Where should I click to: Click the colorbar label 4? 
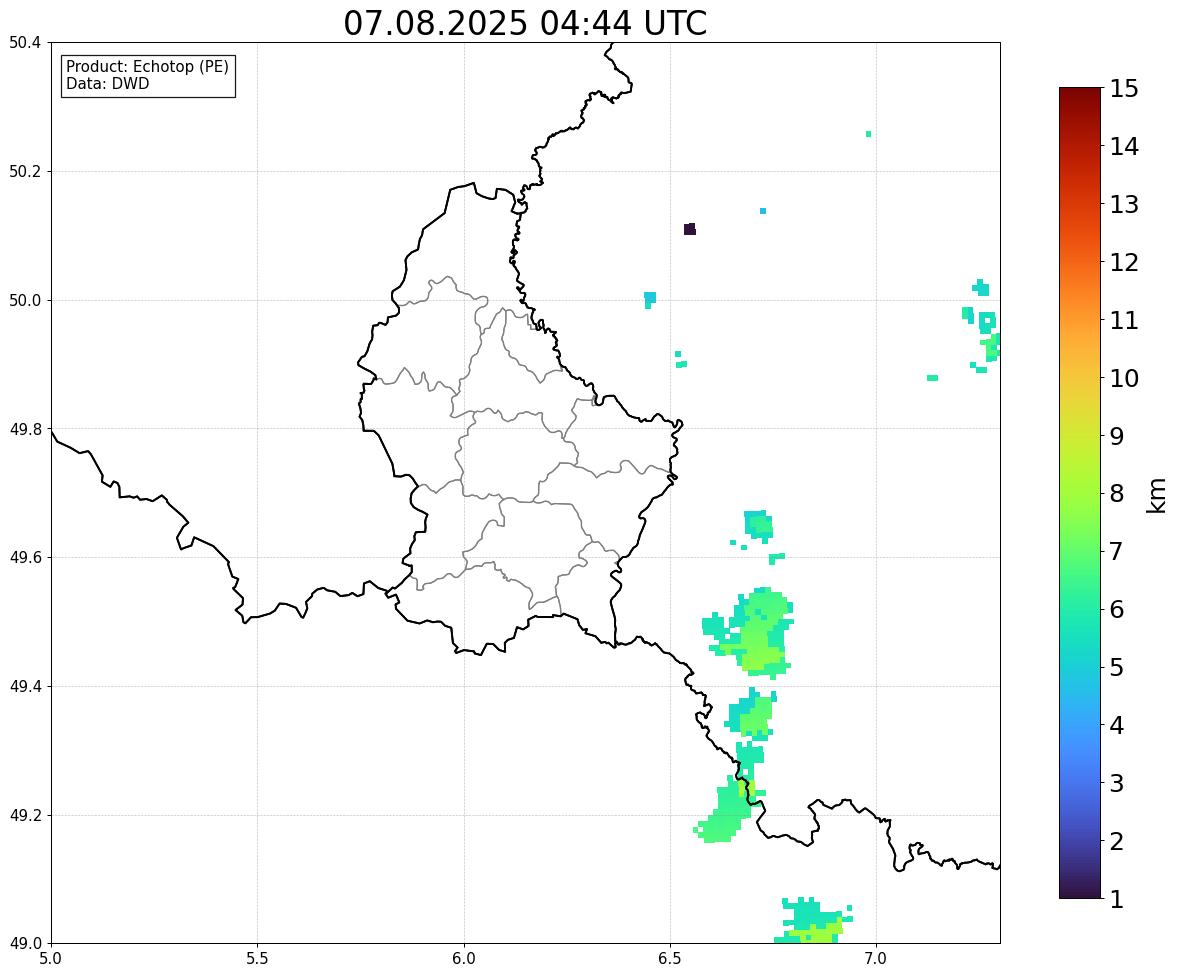coord(1117,726)
